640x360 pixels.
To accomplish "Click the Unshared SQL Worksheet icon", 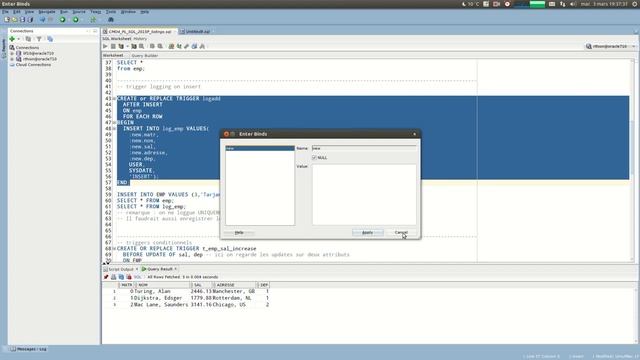I will tap(171, 47).
